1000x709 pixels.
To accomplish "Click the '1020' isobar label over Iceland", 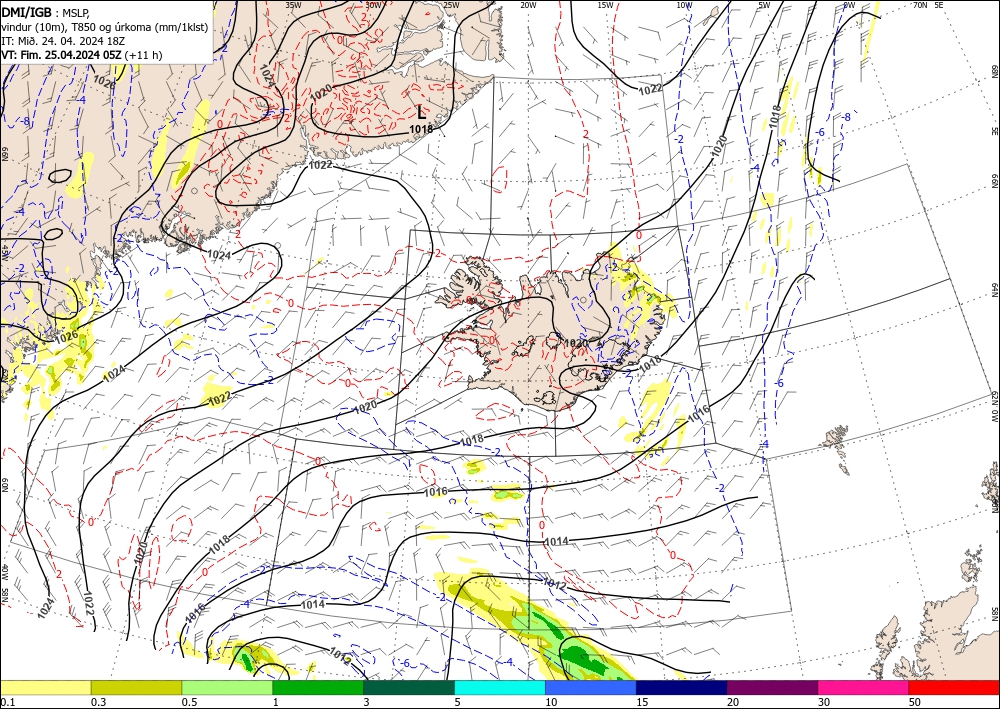I will pos(576,344).
